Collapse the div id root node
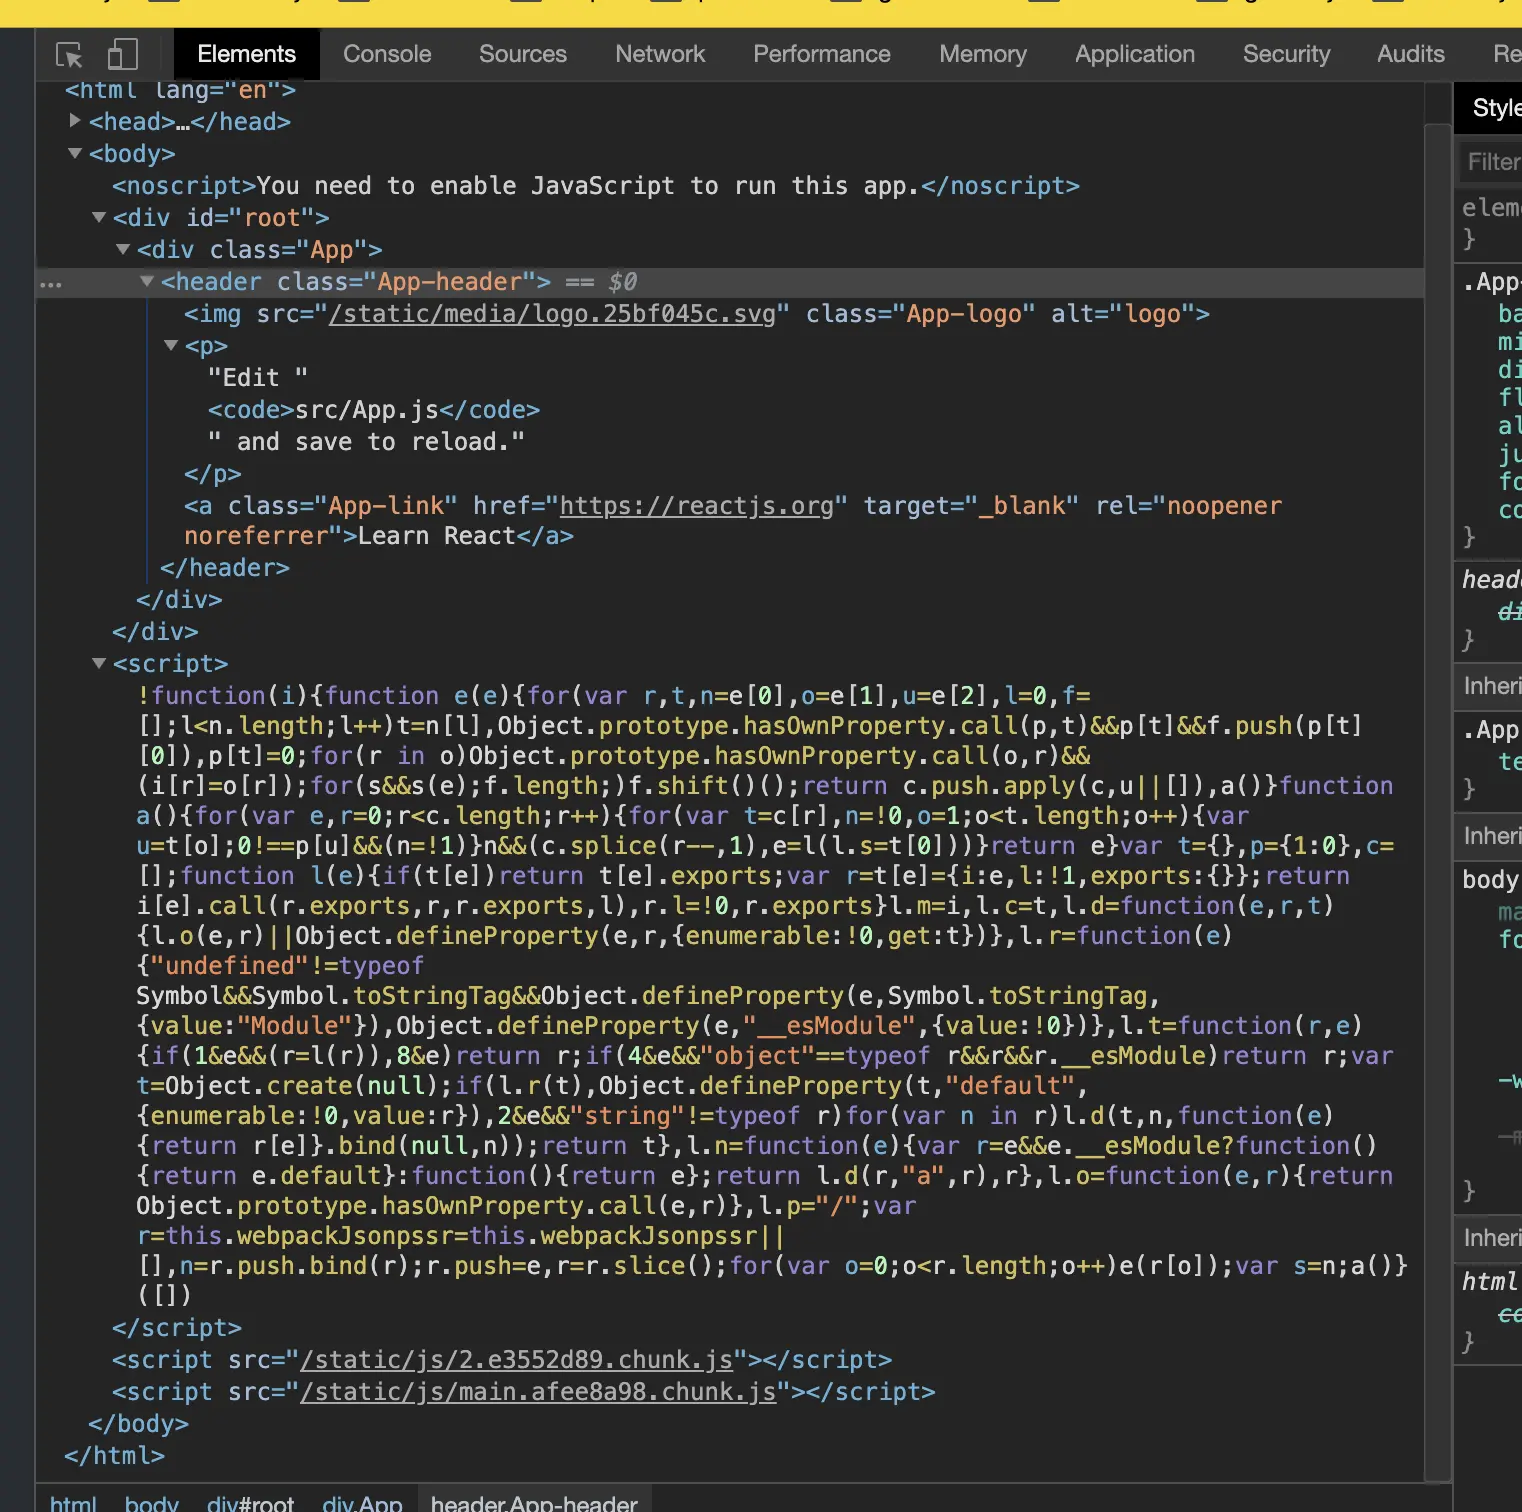The image size is (1522, 1512). pyautogui.click(x=99, y=217)
